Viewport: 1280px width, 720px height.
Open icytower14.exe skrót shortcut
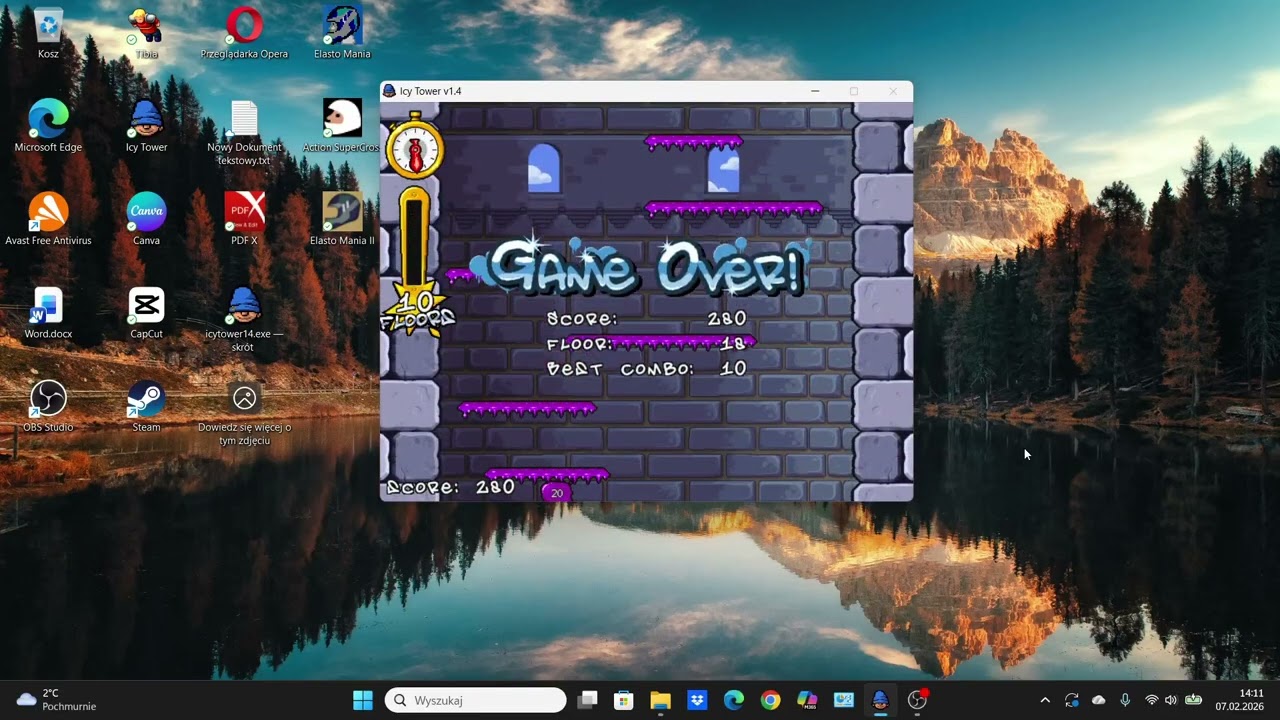tap(244, 320)
